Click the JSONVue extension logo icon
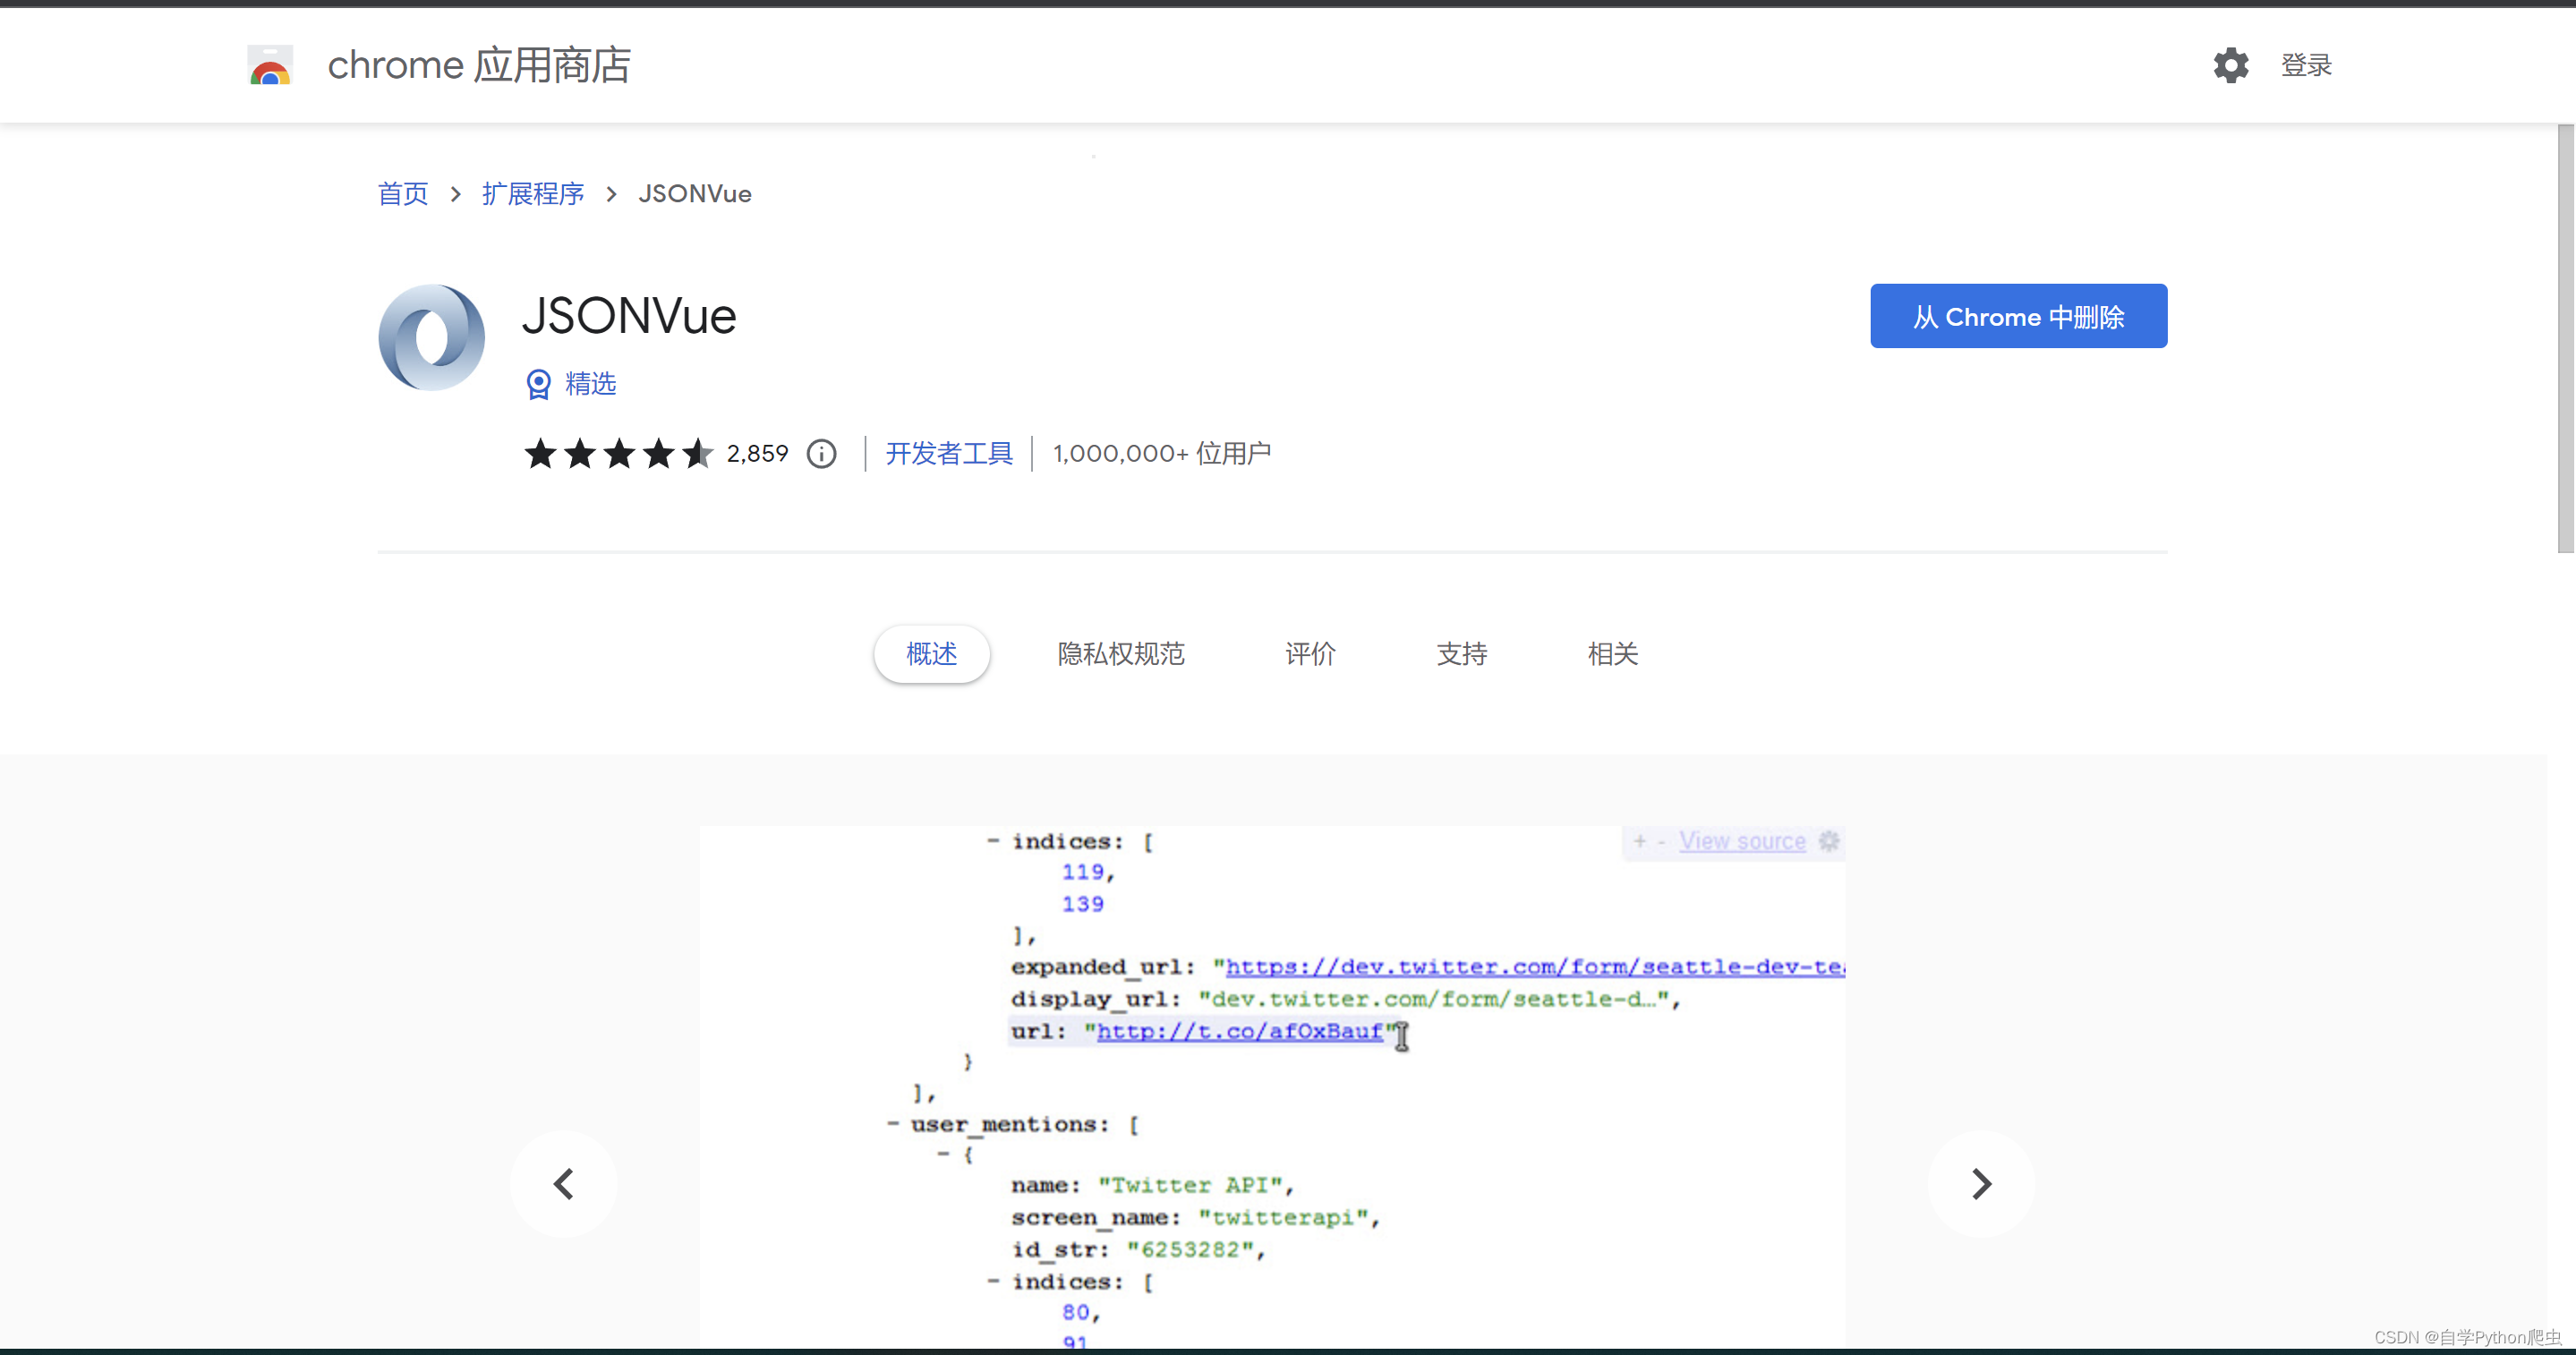This screenshot has width=2576, height=1355. click(432, 337)
